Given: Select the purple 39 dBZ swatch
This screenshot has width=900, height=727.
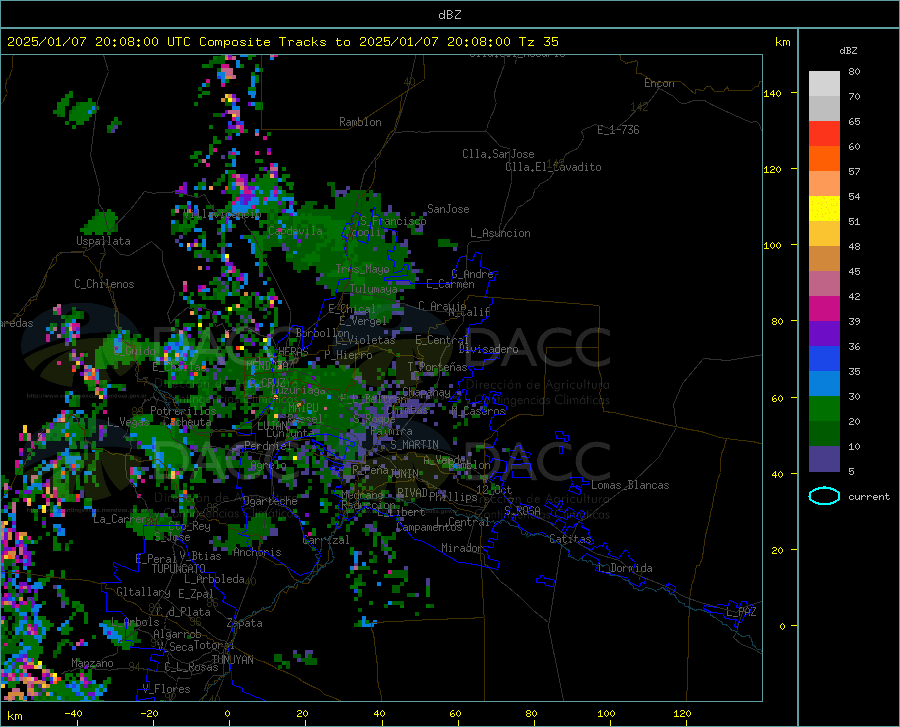Looking at the screenshot, I should (824, 334).
